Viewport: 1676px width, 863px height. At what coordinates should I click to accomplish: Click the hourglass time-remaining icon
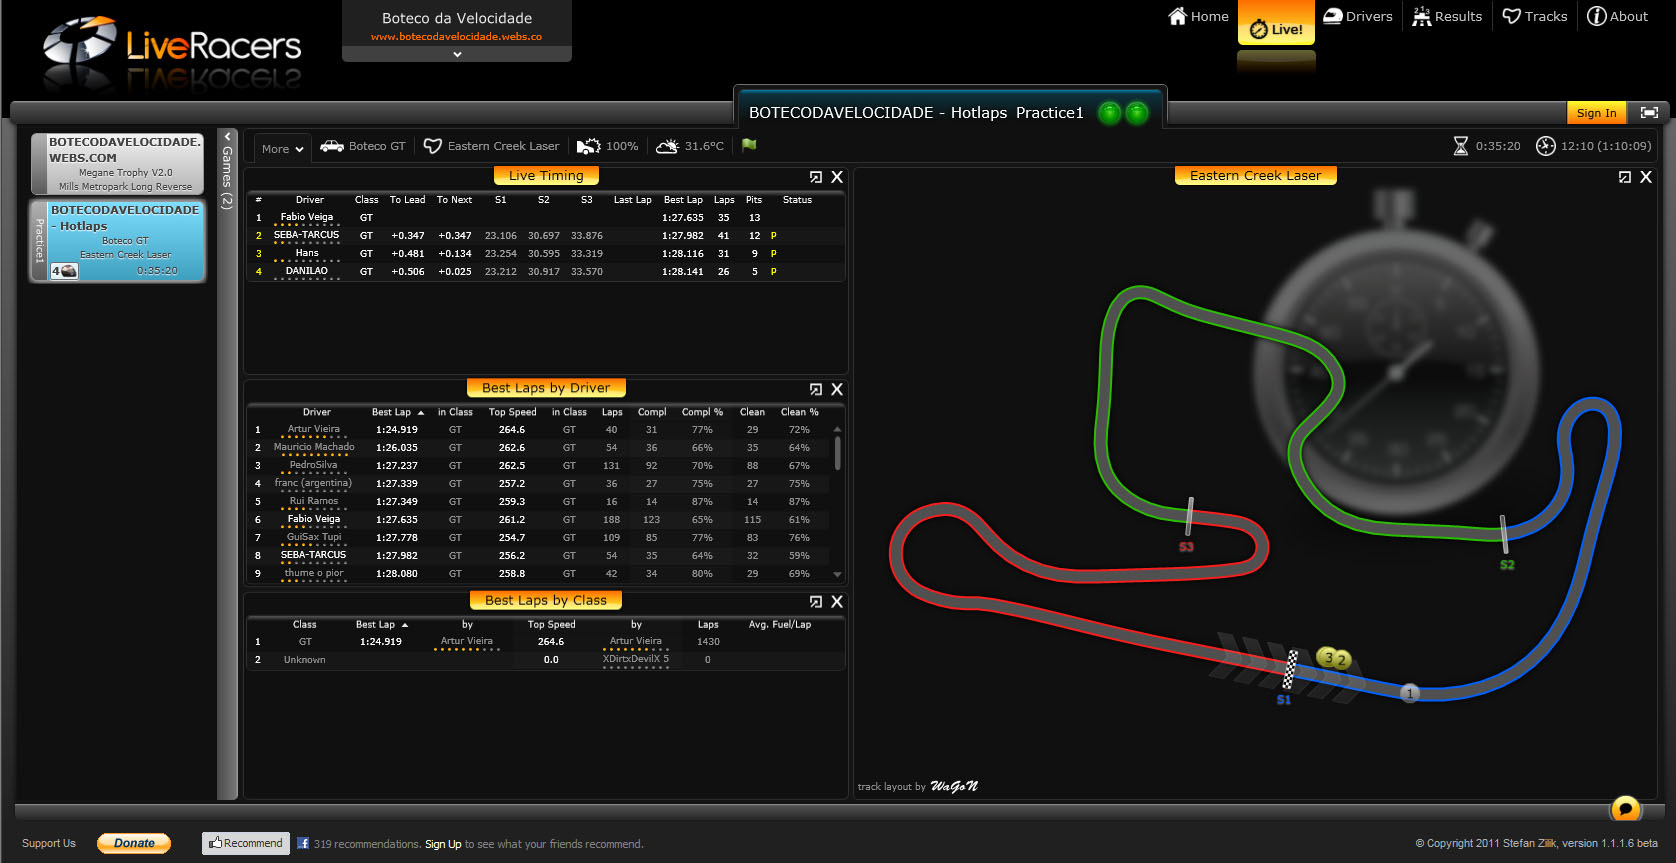point(1460,146)
